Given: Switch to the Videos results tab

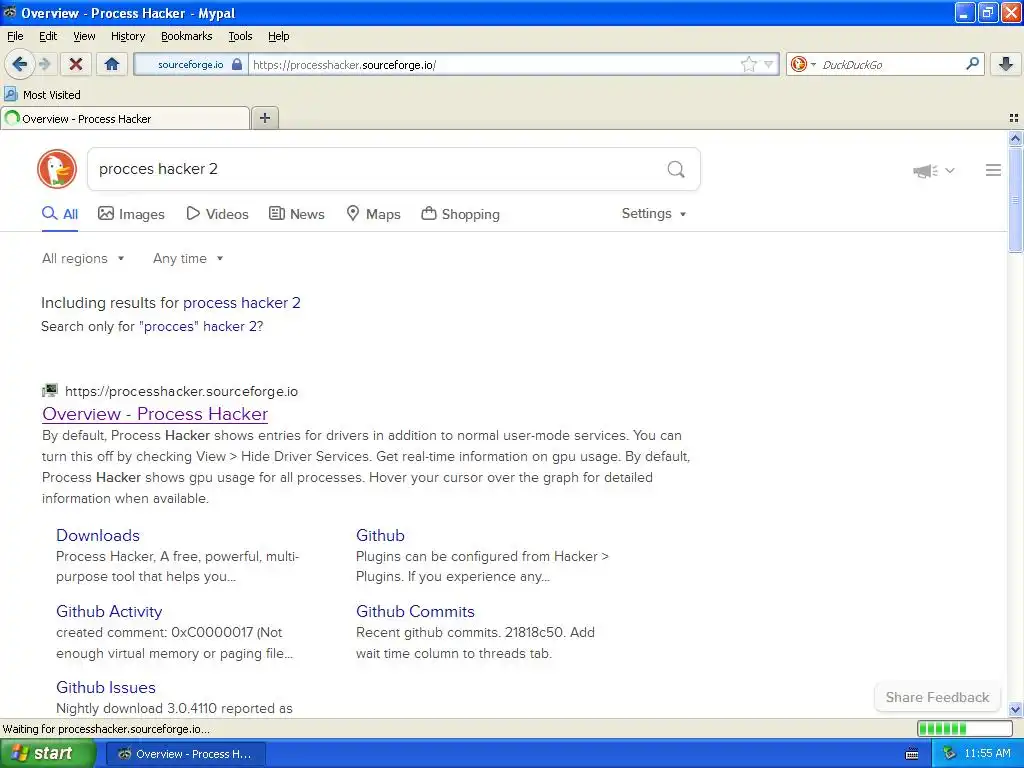Looking at the screenshot, I should coord(217,214).
